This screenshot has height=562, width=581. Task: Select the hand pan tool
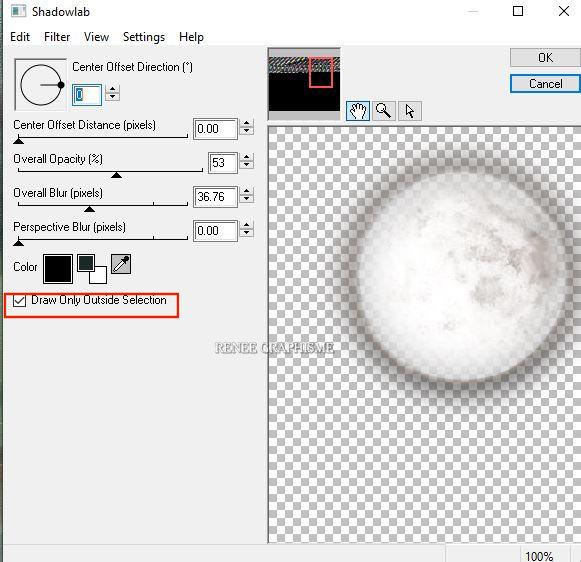pos(358,111)
